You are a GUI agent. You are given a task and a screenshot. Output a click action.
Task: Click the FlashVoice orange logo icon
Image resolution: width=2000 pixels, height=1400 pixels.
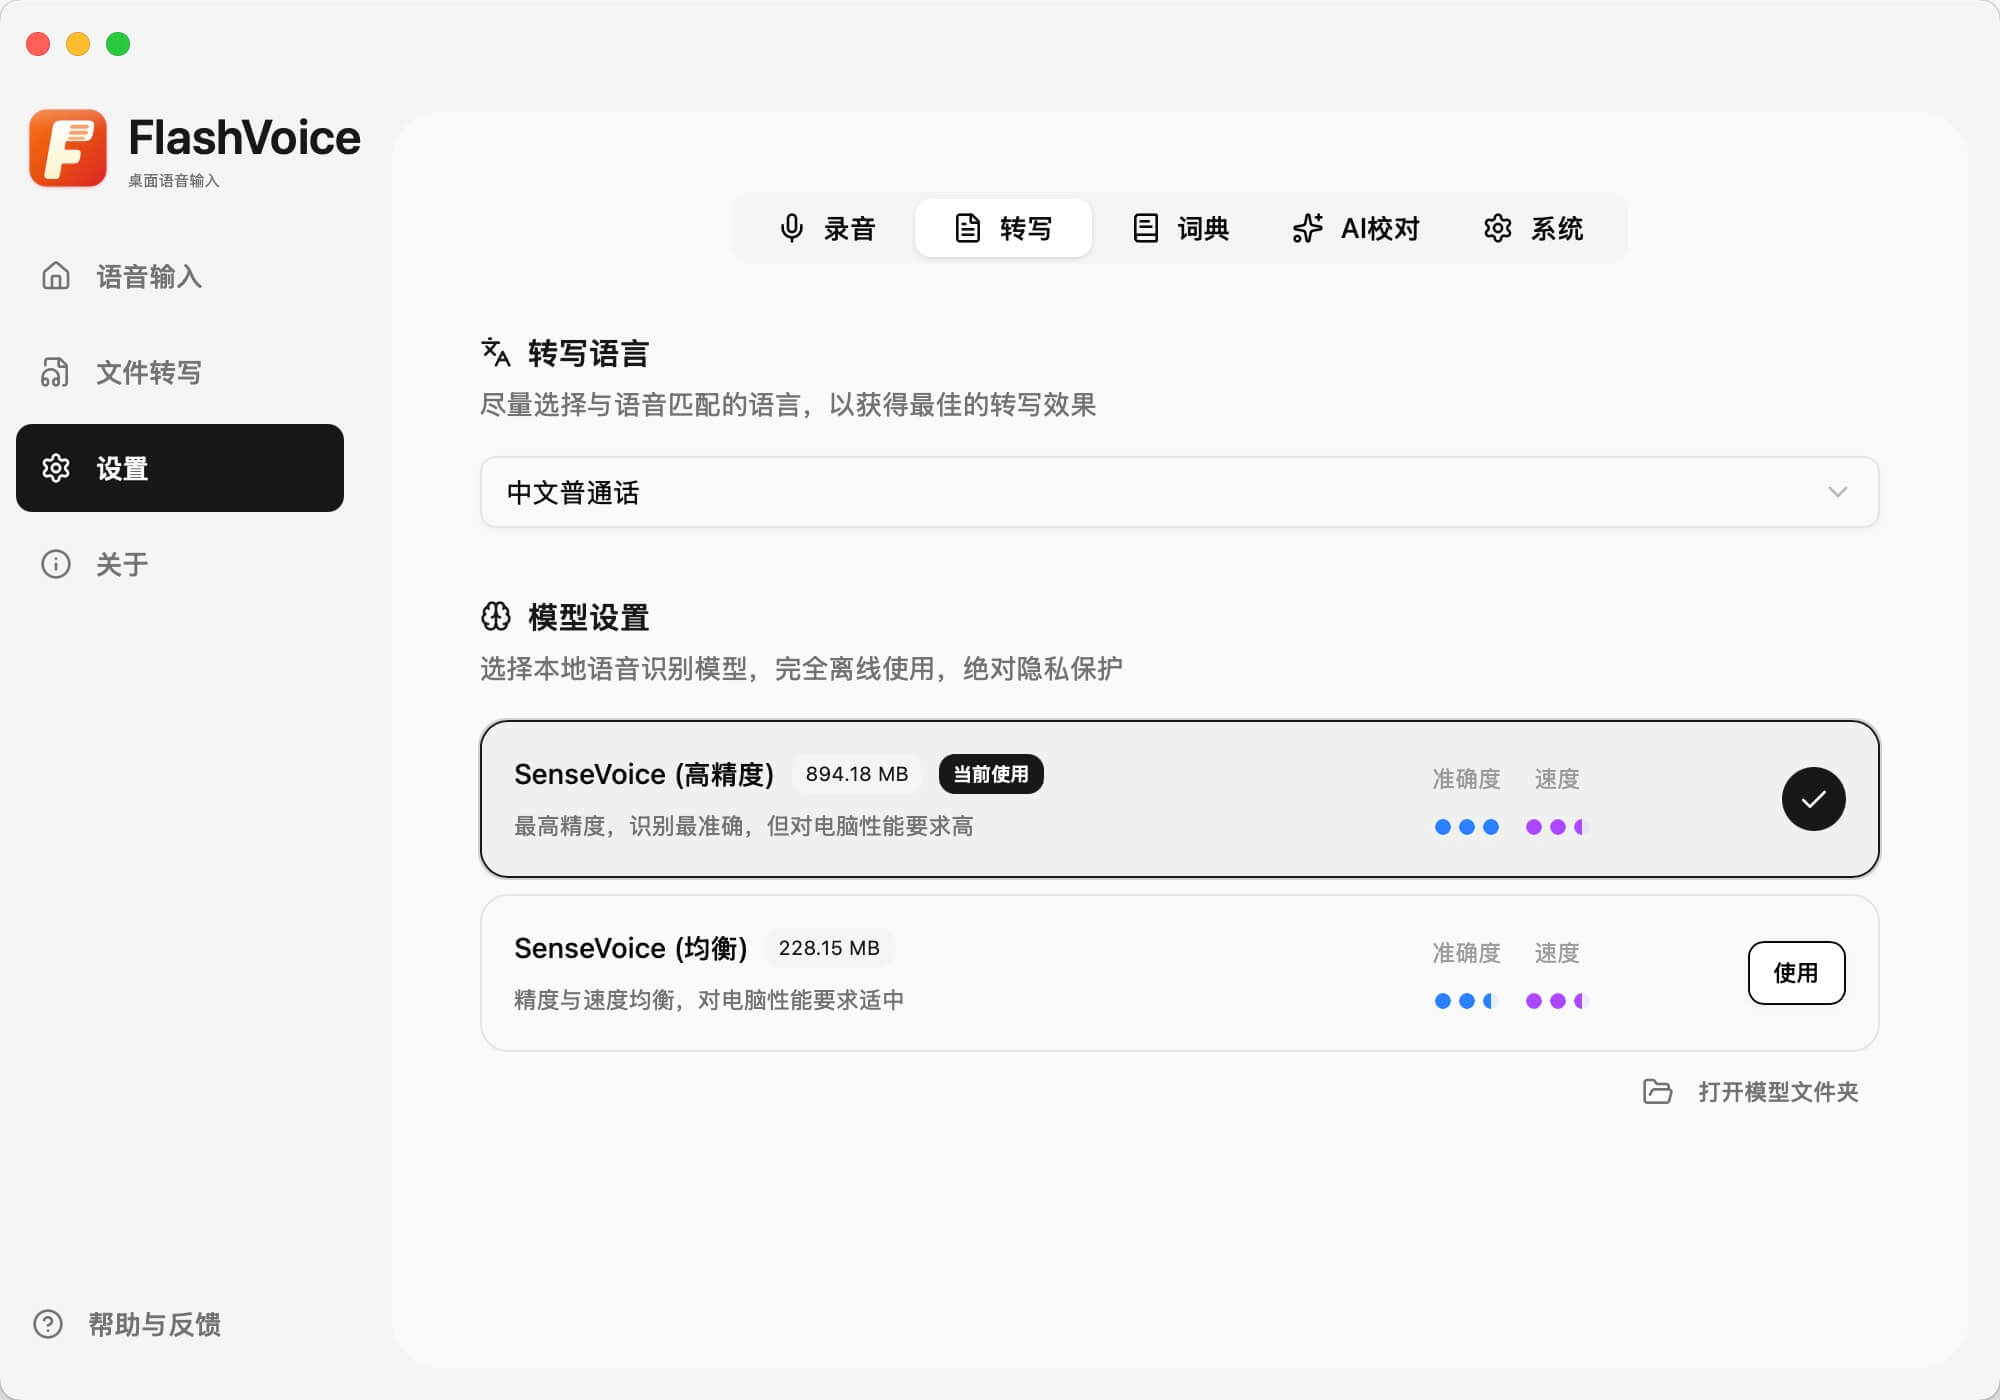click(68, 148)
